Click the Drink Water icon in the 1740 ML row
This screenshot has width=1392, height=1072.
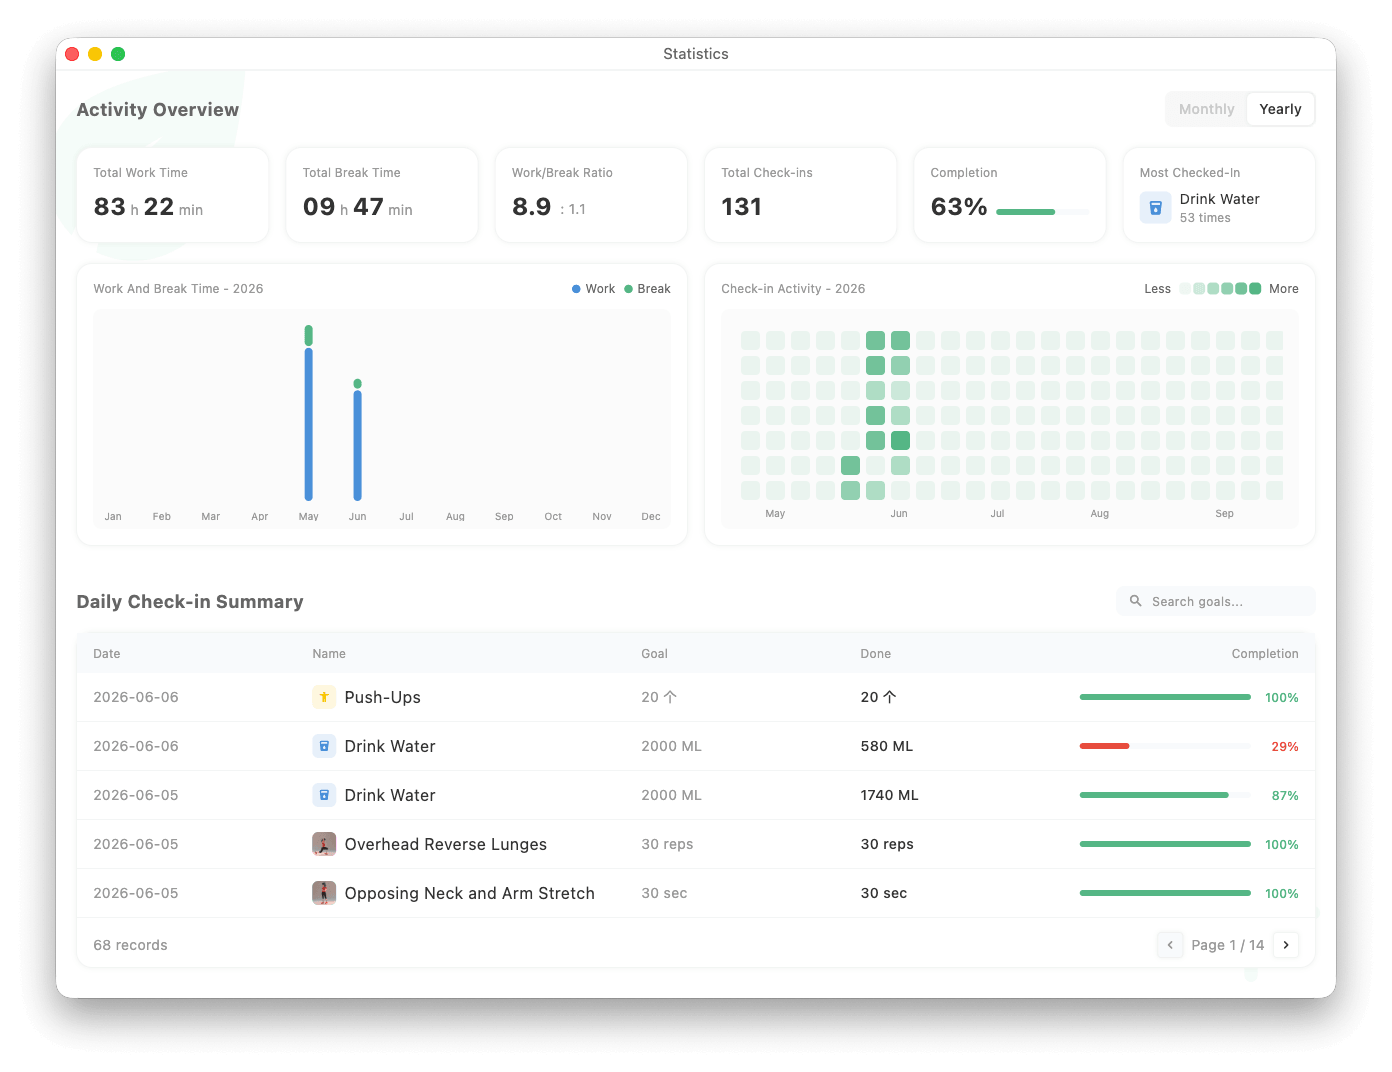click(324, 795)
